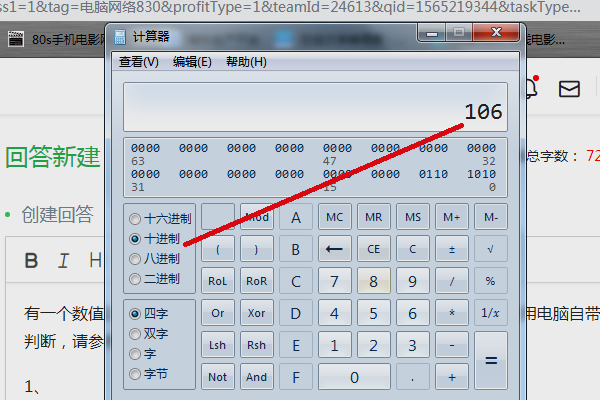Click the MS memory store key
This screenshot has height=400, width=600.
tap(412, 217)
